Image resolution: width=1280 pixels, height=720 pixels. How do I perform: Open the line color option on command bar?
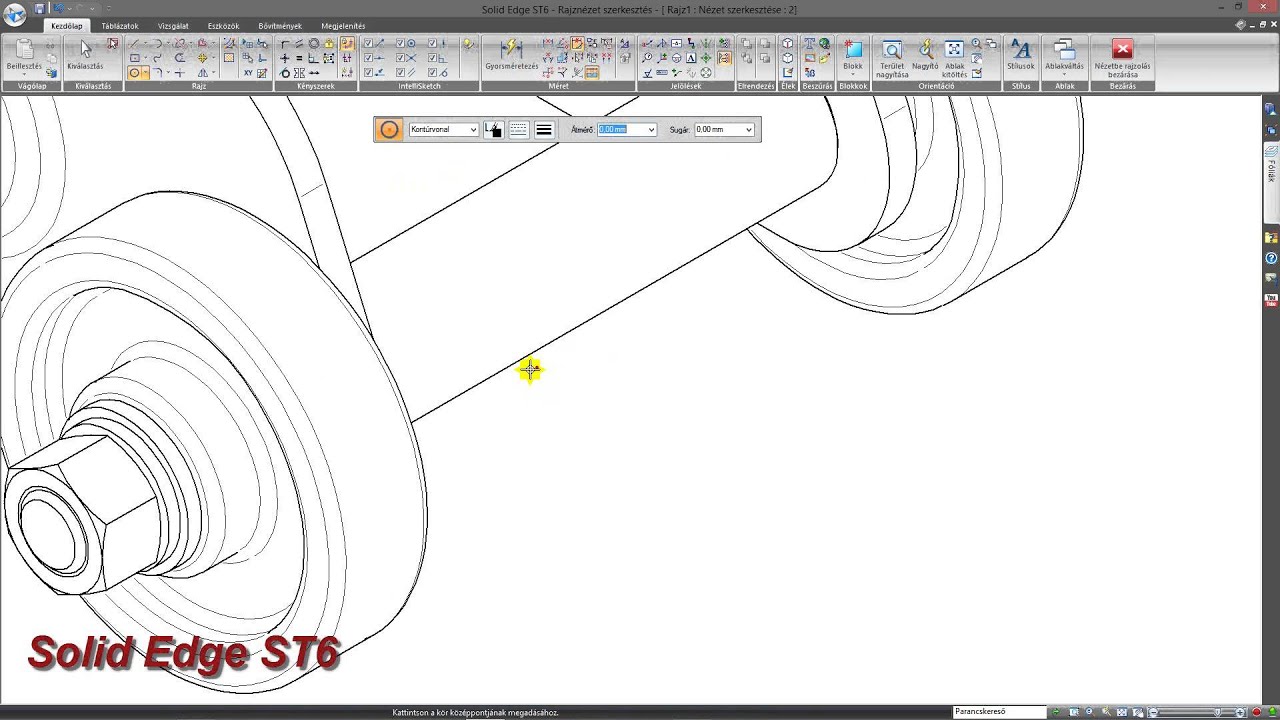(x=493, y=129)
